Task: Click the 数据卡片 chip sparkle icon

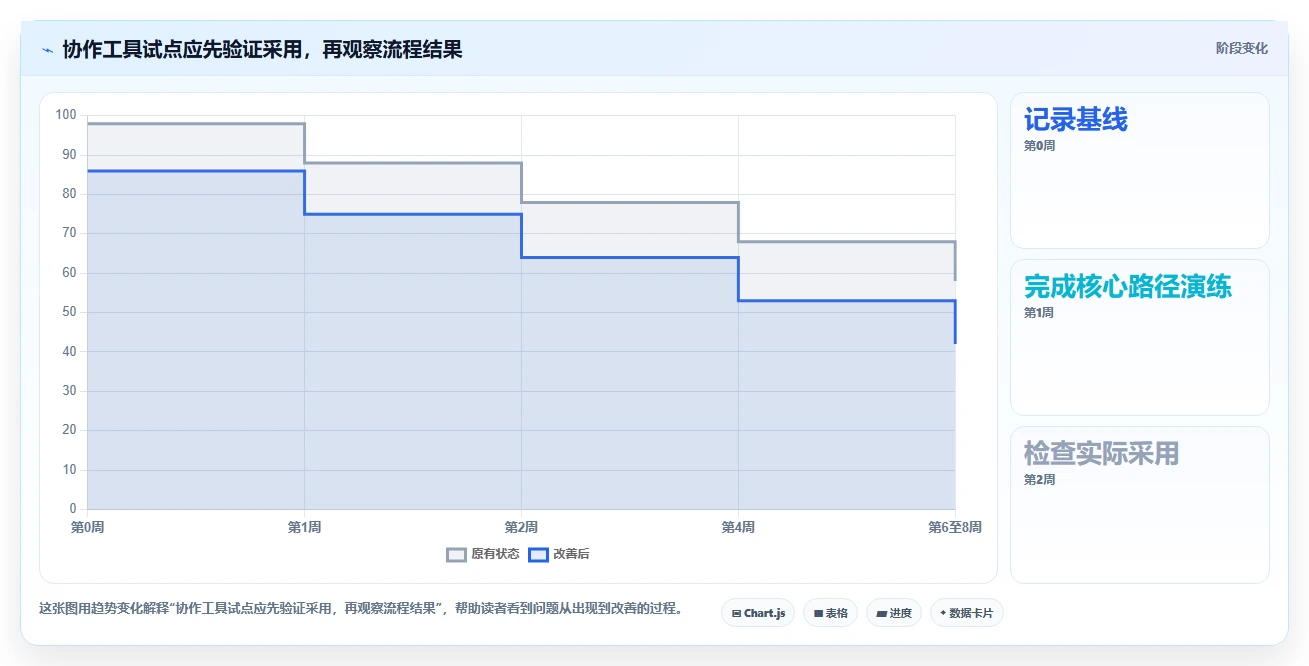Action: (x=943, y=613)
